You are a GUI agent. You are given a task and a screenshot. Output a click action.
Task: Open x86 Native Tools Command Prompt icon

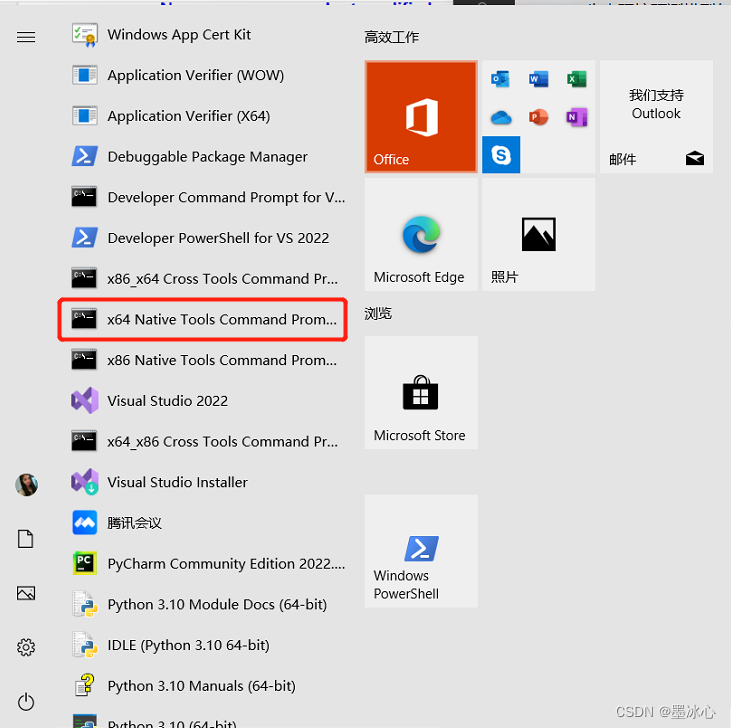84,360
